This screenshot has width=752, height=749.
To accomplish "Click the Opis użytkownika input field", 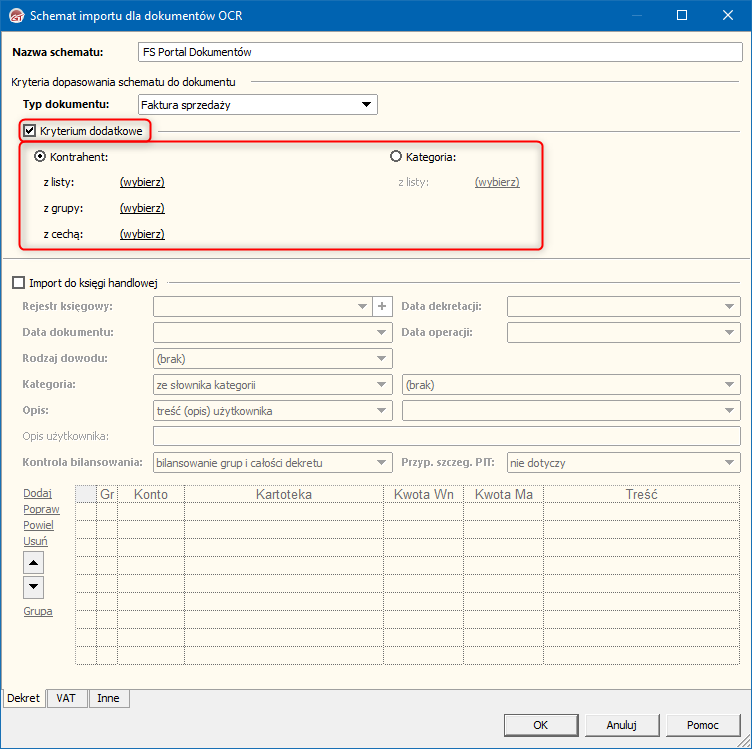I will point(446,436).
